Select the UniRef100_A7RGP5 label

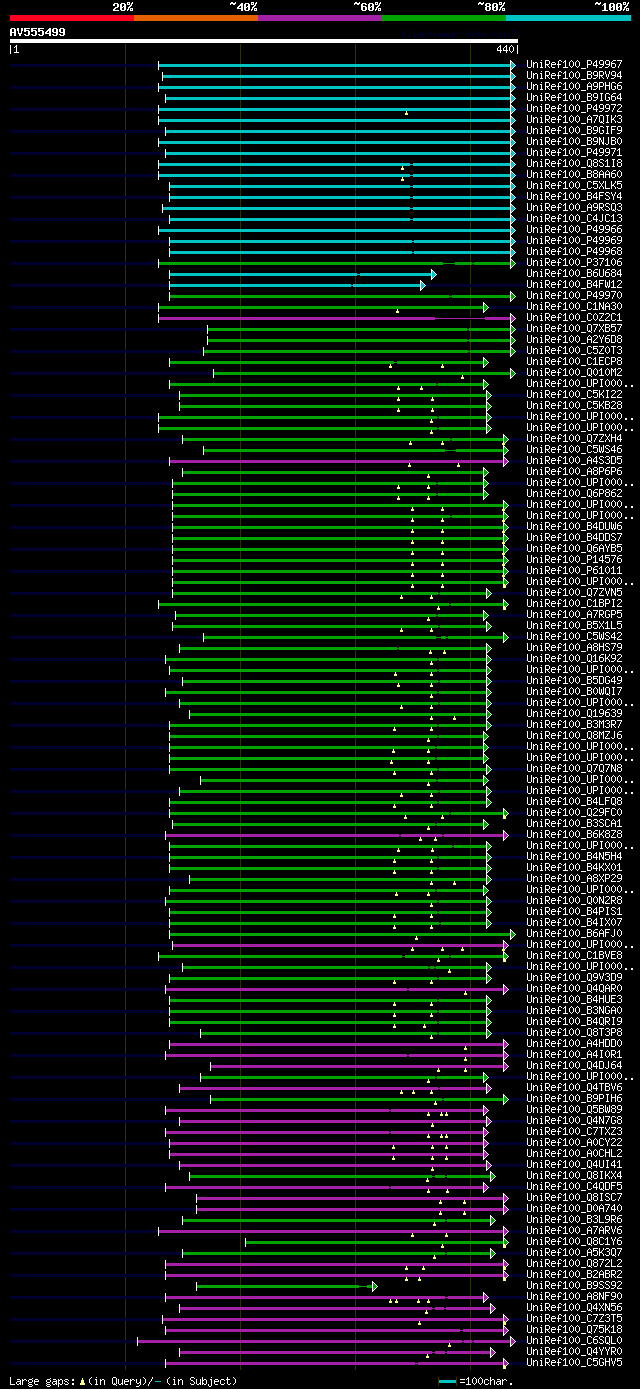(574, 614)
